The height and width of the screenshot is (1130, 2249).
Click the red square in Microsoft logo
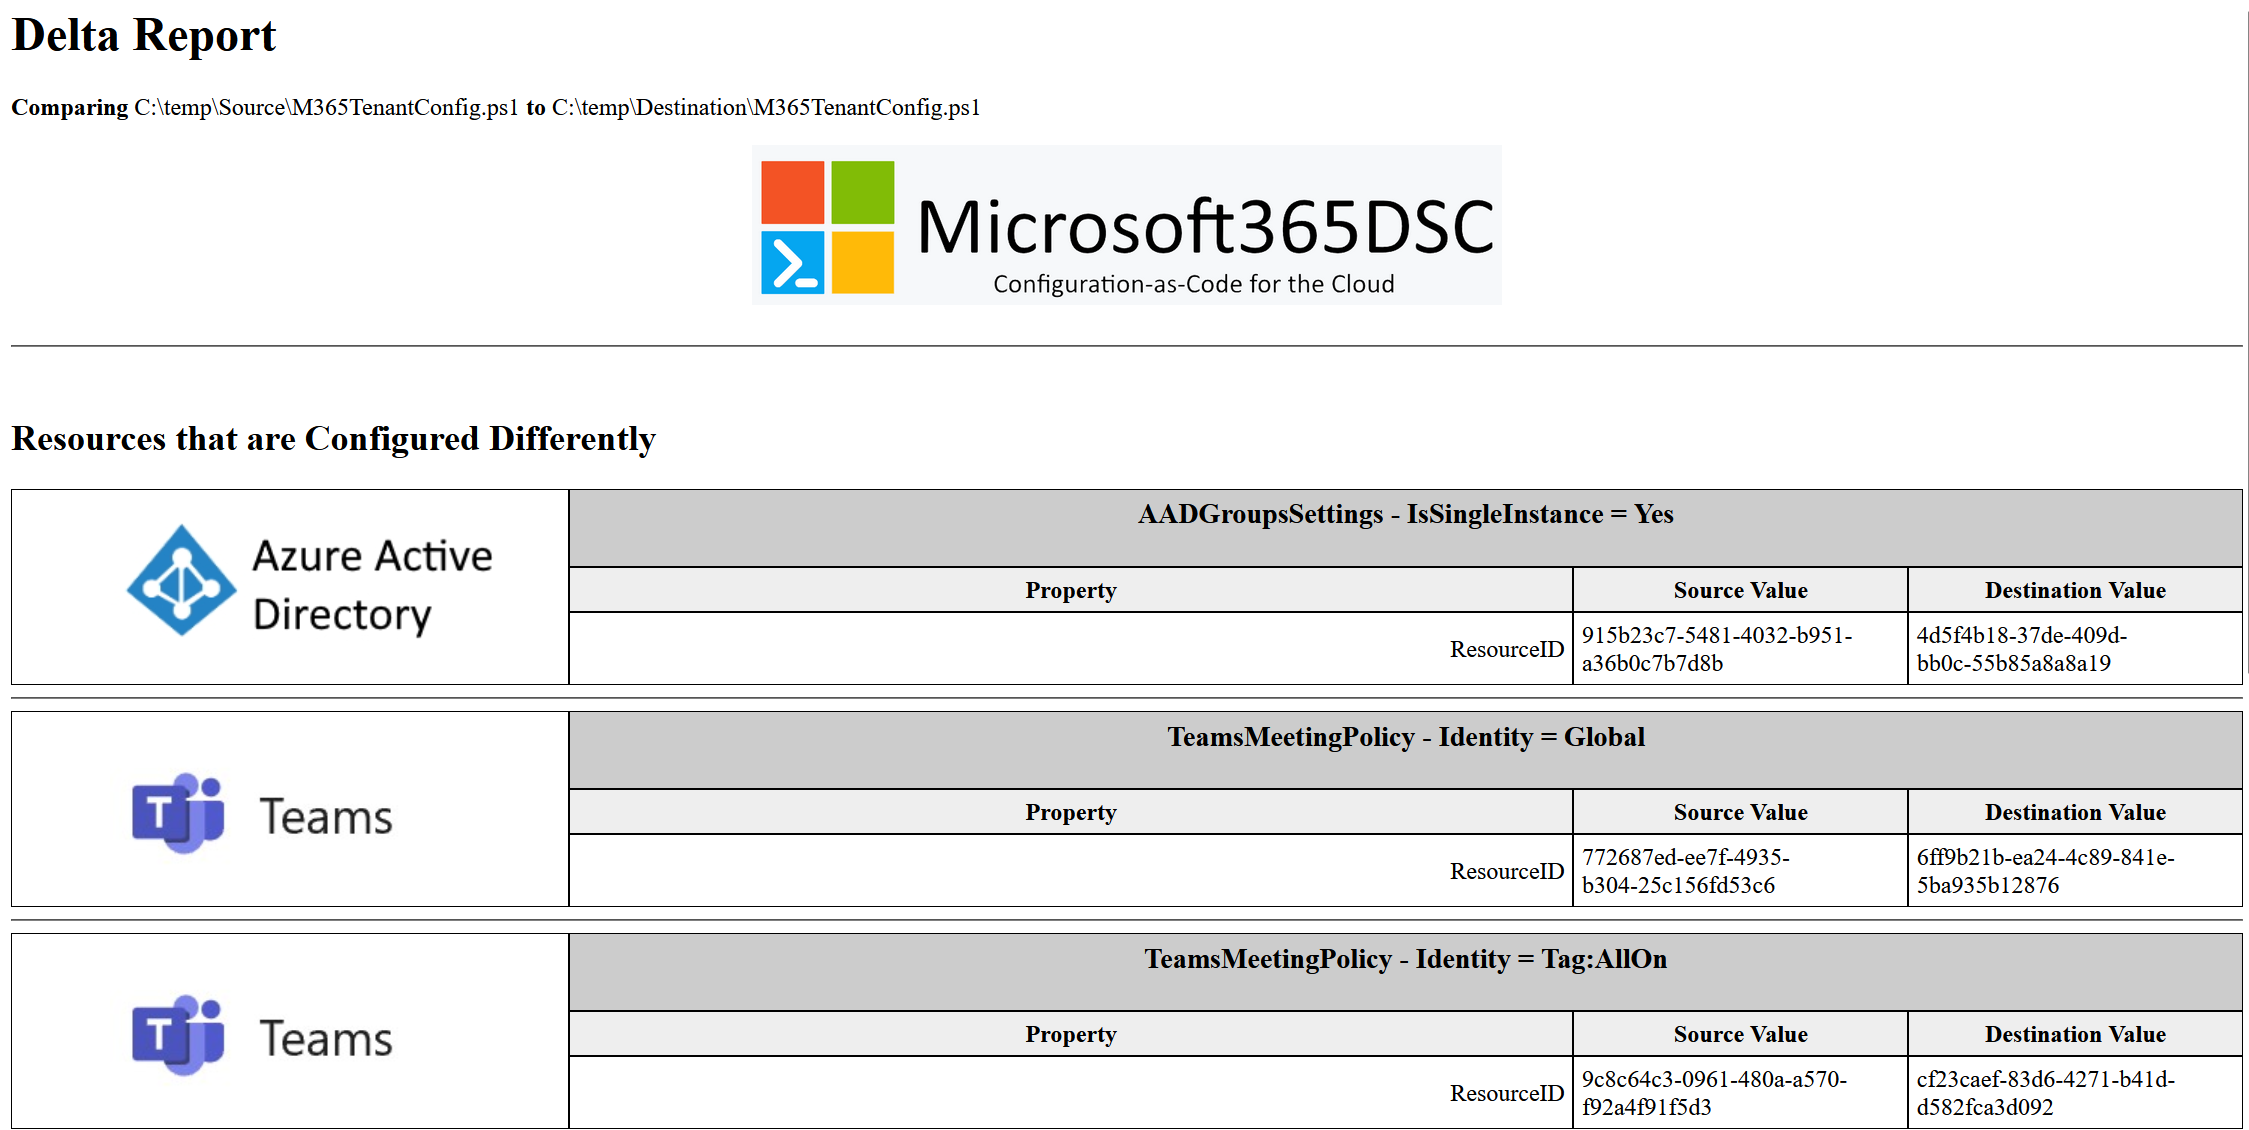click(x=792, y=192)
